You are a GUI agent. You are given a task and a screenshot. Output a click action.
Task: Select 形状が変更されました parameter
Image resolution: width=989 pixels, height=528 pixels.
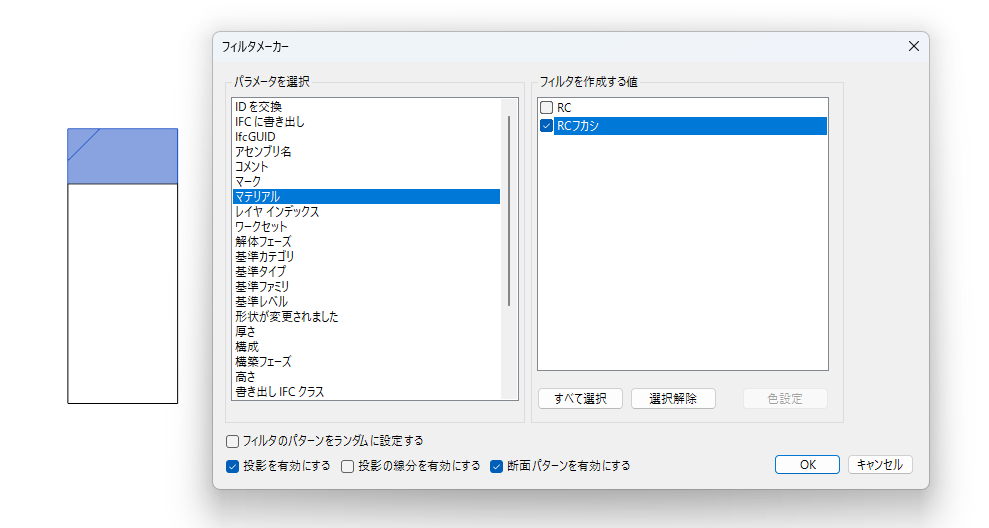(x=366, y=317)
